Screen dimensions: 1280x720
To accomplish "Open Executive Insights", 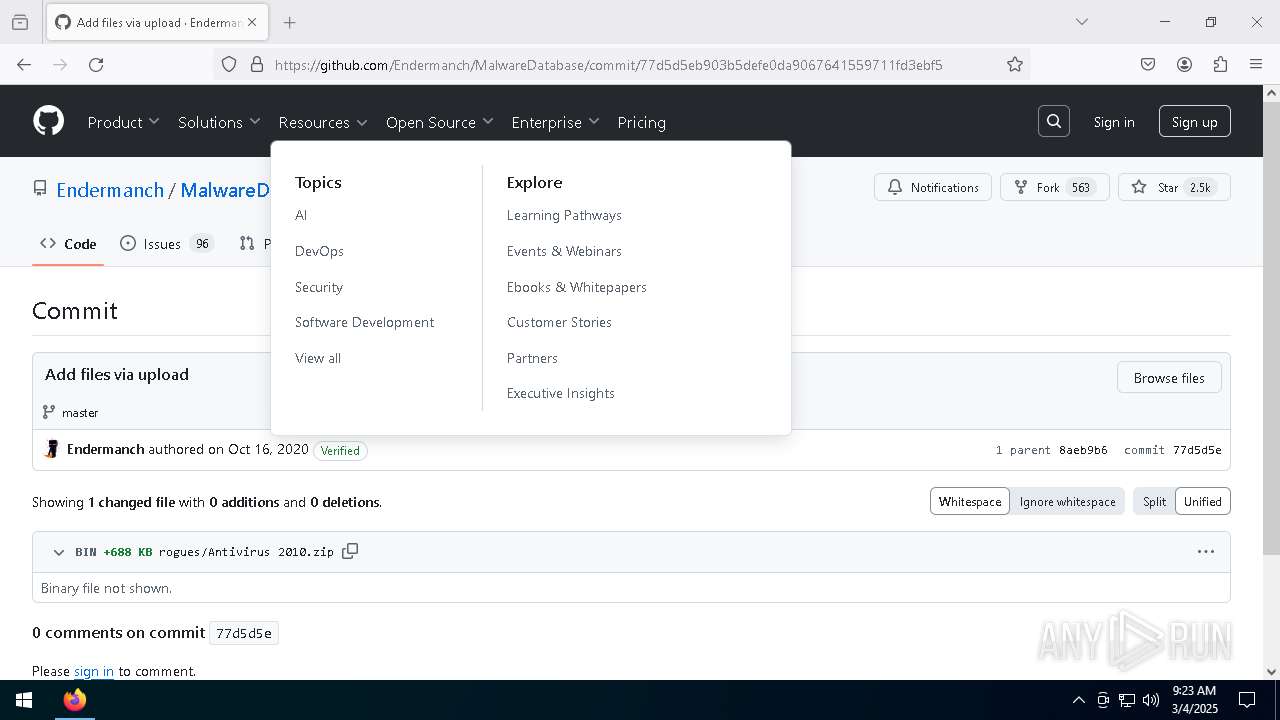I will (561, 393).
